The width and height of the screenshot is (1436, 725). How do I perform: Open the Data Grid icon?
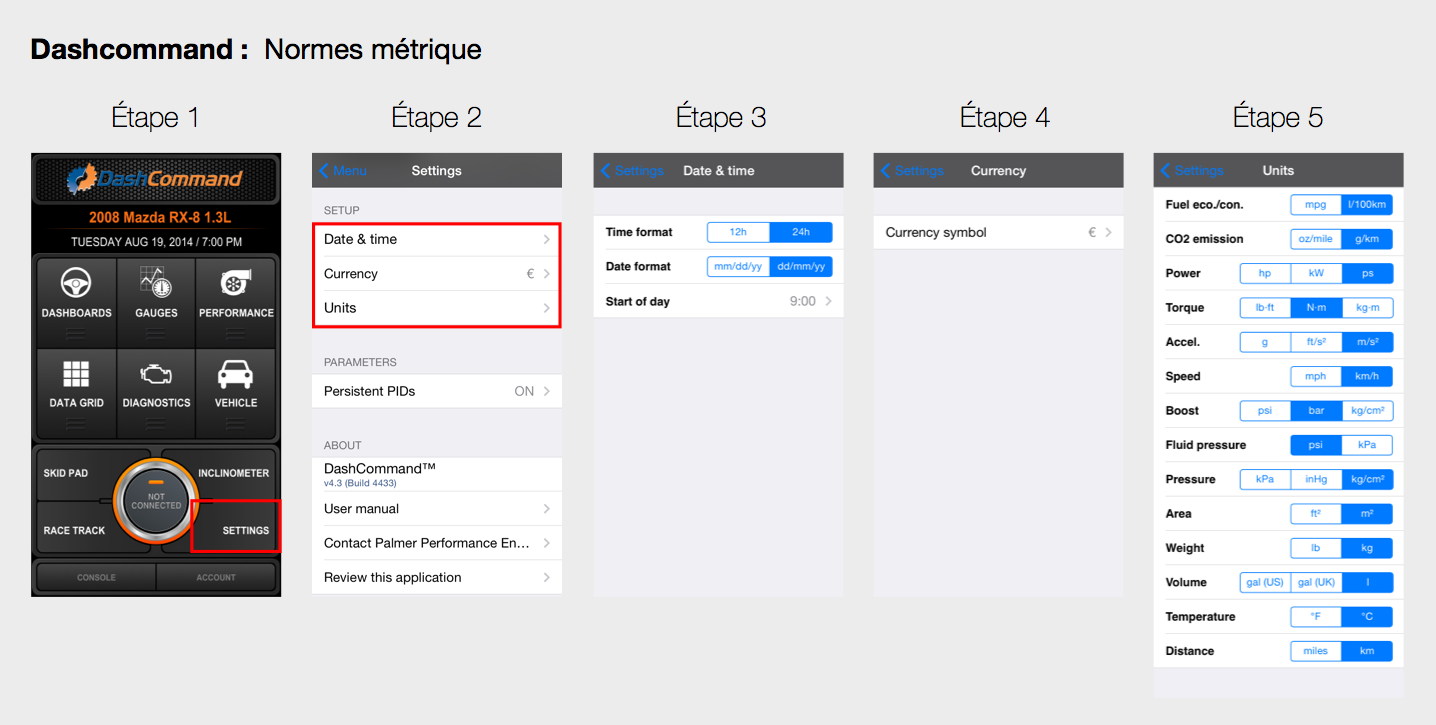click(76, 376)
